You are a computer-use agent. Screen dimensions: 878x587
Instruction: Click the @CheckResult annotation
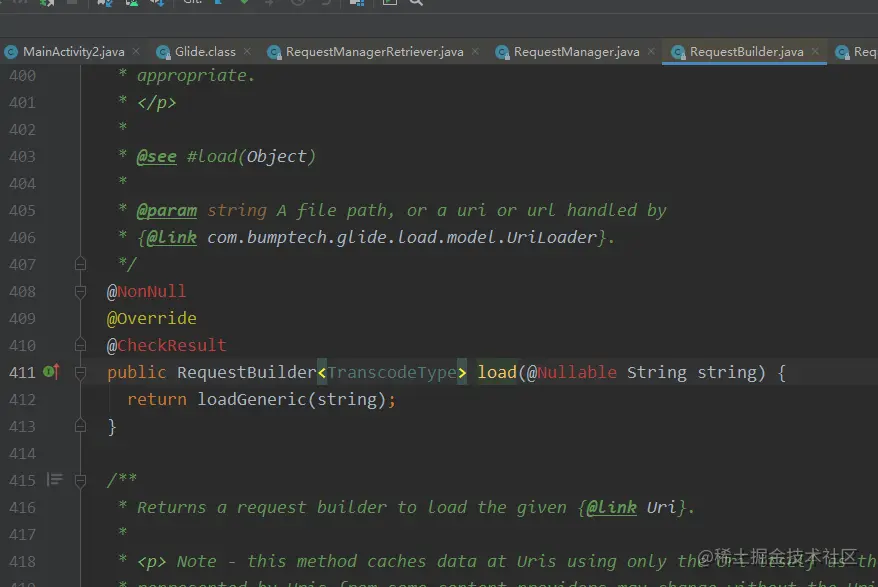(167, 345)
